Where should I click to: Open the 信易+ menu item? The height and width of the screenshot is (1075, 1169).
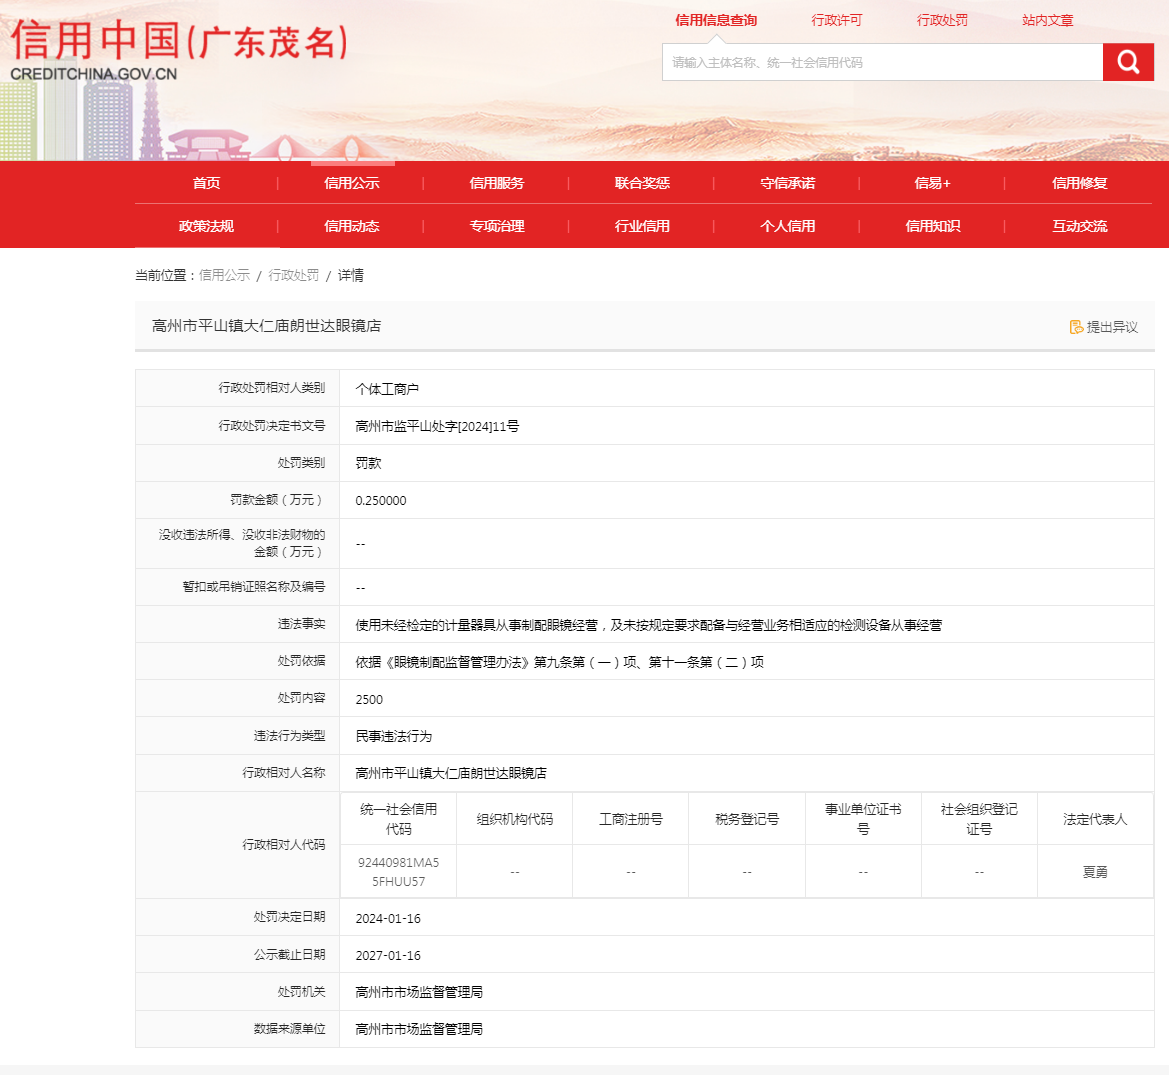click(932, 183)
